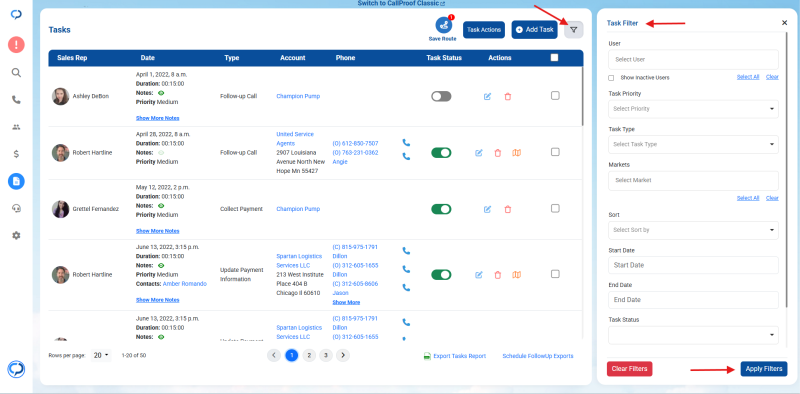The height and width of the screenshot is (394, 800).
Task: Check the Show Inactive Users checkbox
Action: tap(611, 78)
